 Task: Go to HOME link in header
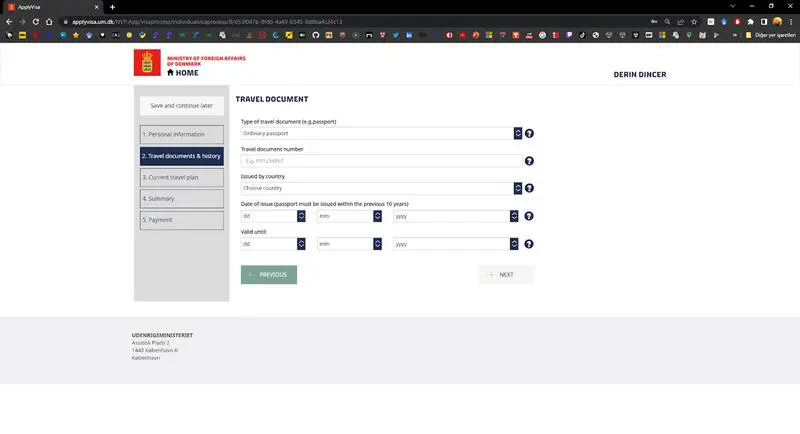(183, 73)
